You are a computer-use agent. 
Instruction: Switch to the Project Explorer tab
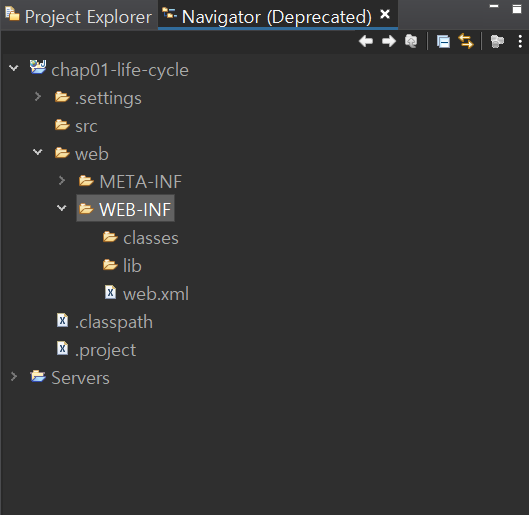coord(79,16)
